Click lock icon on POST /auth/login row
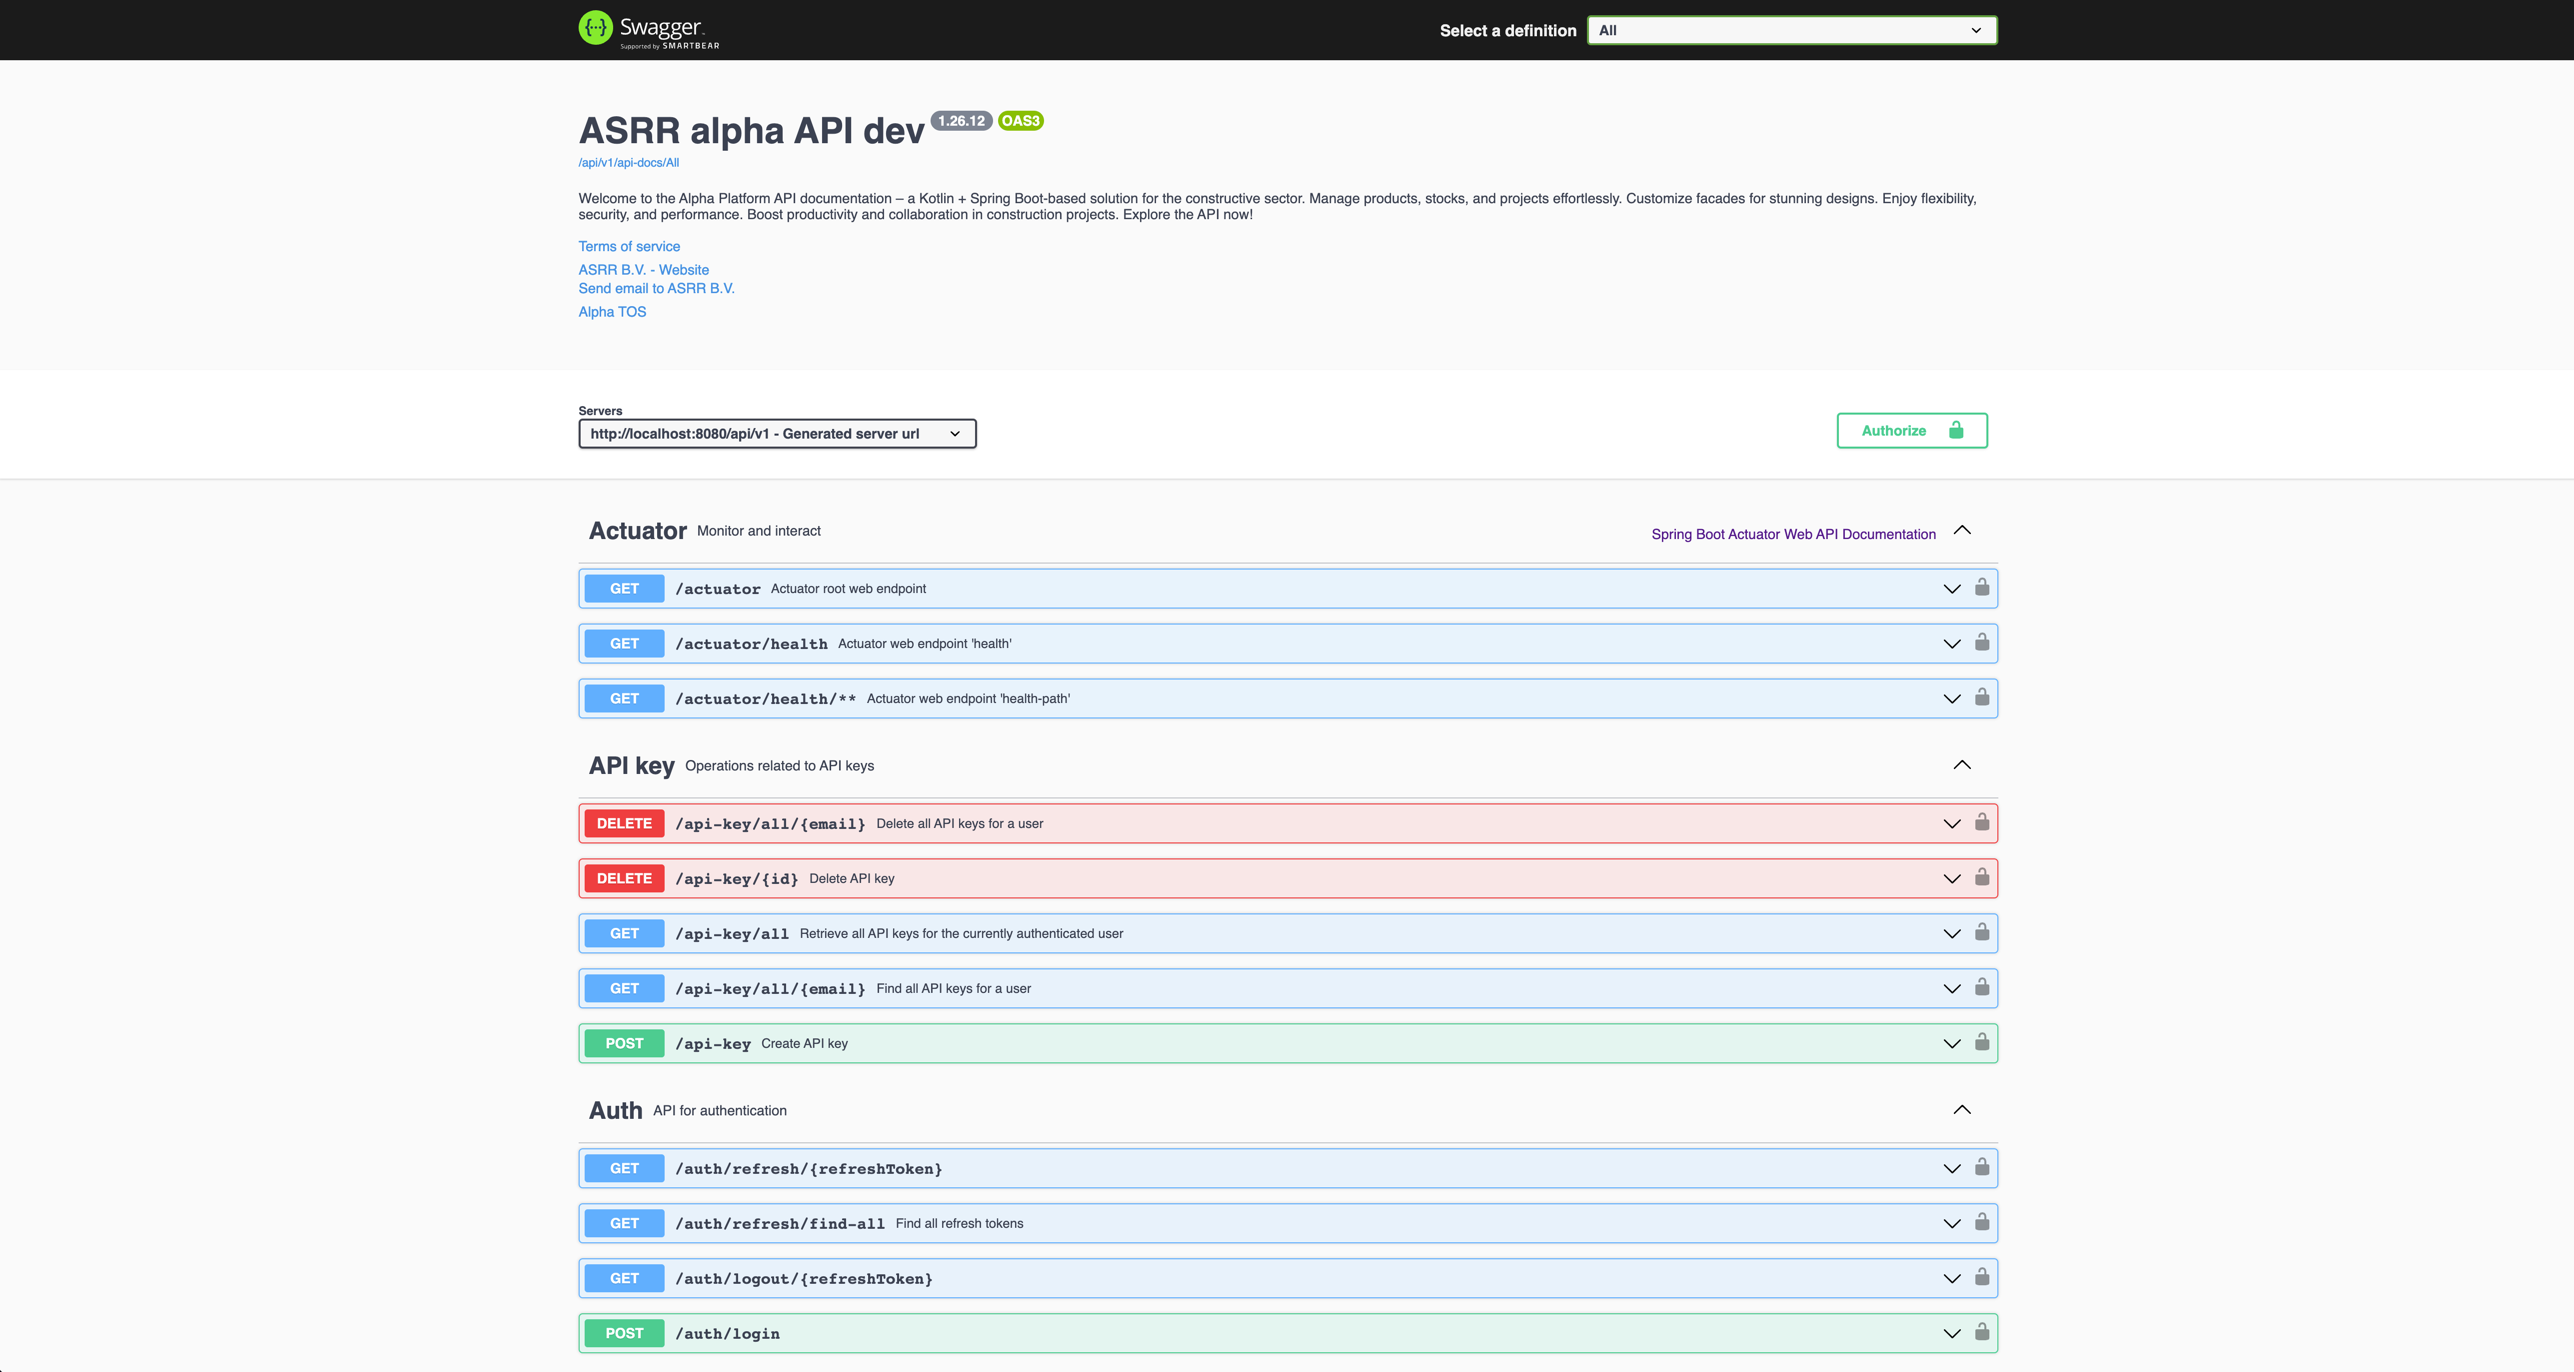 (x=1981, y=1333)
